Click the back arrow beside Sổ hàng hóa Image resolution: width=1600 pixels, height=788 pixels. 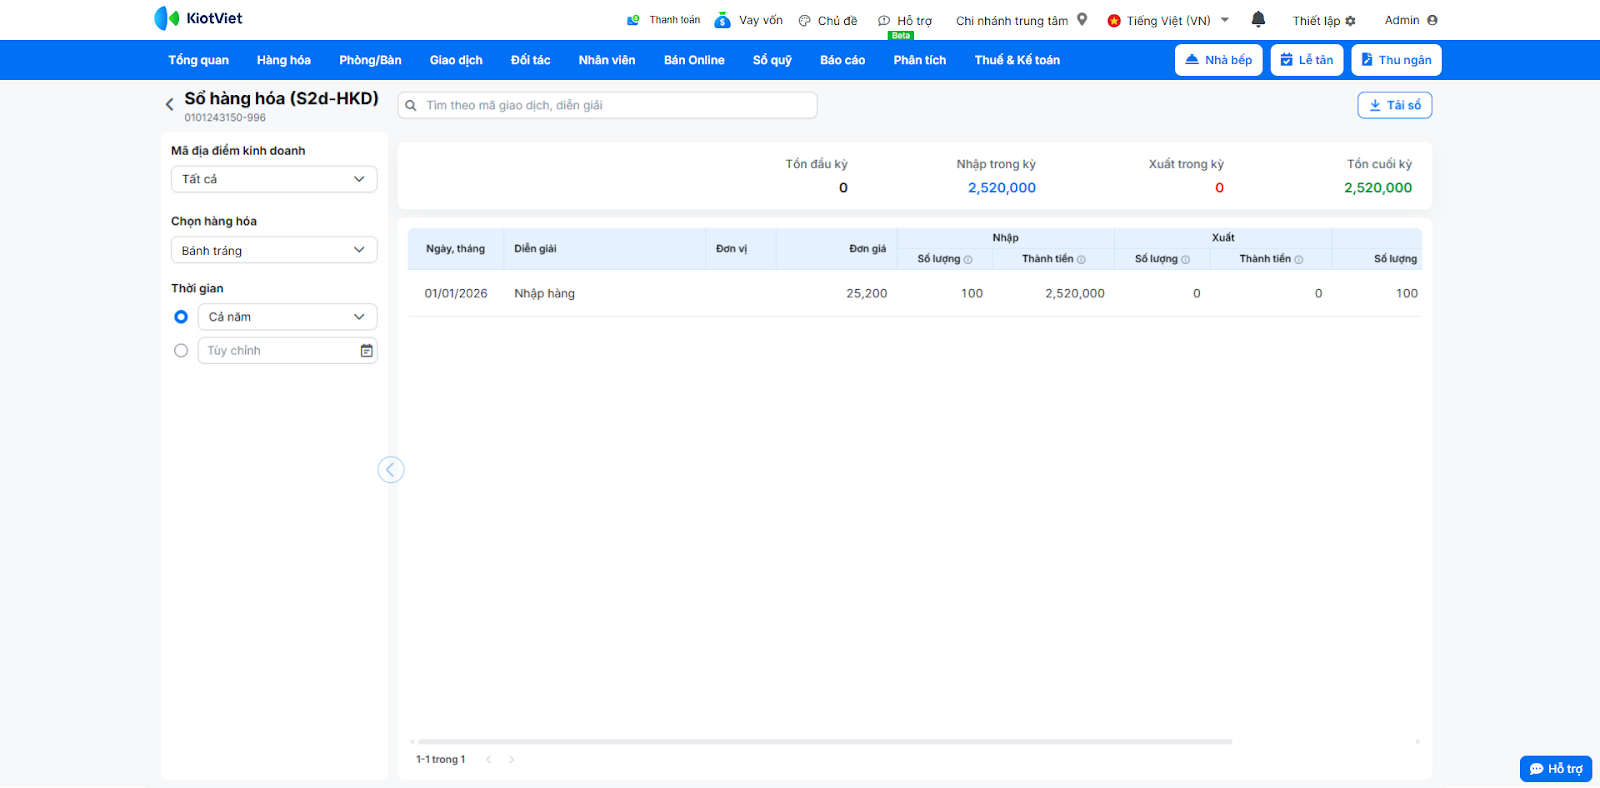(169, 104)
